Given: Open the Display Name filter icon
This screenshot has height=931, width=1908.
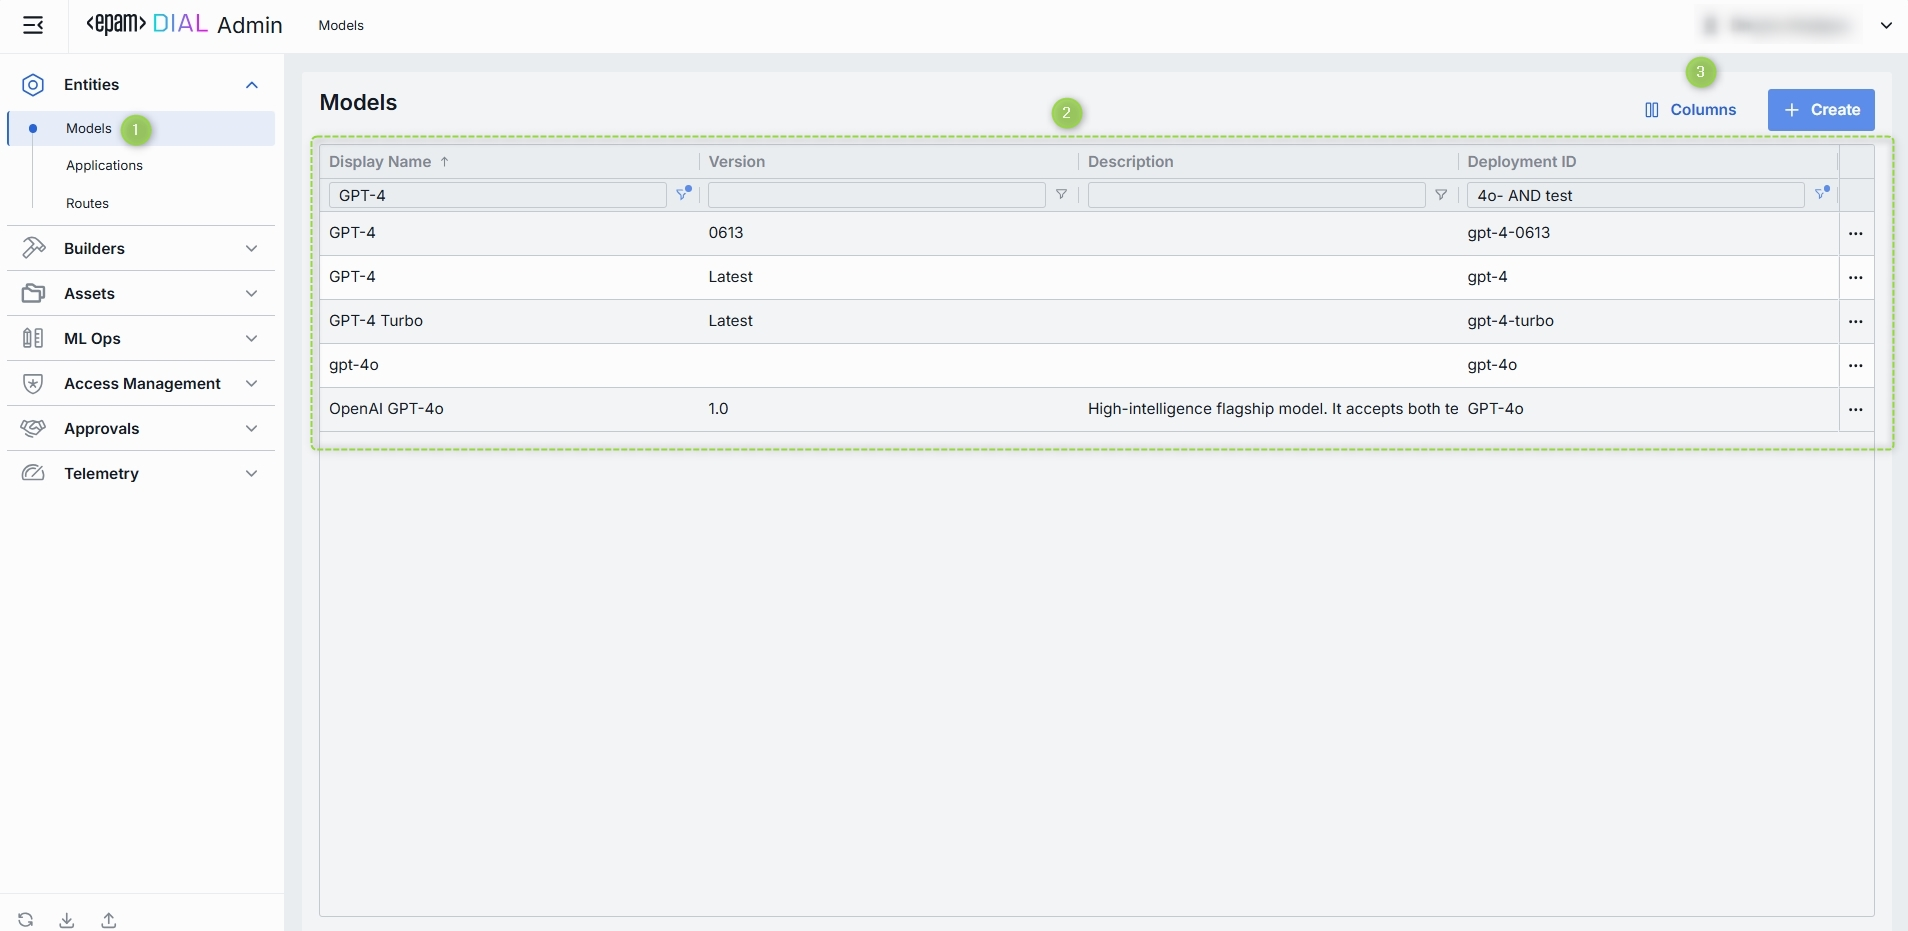Looking at the screenshot, I should 683,194.
